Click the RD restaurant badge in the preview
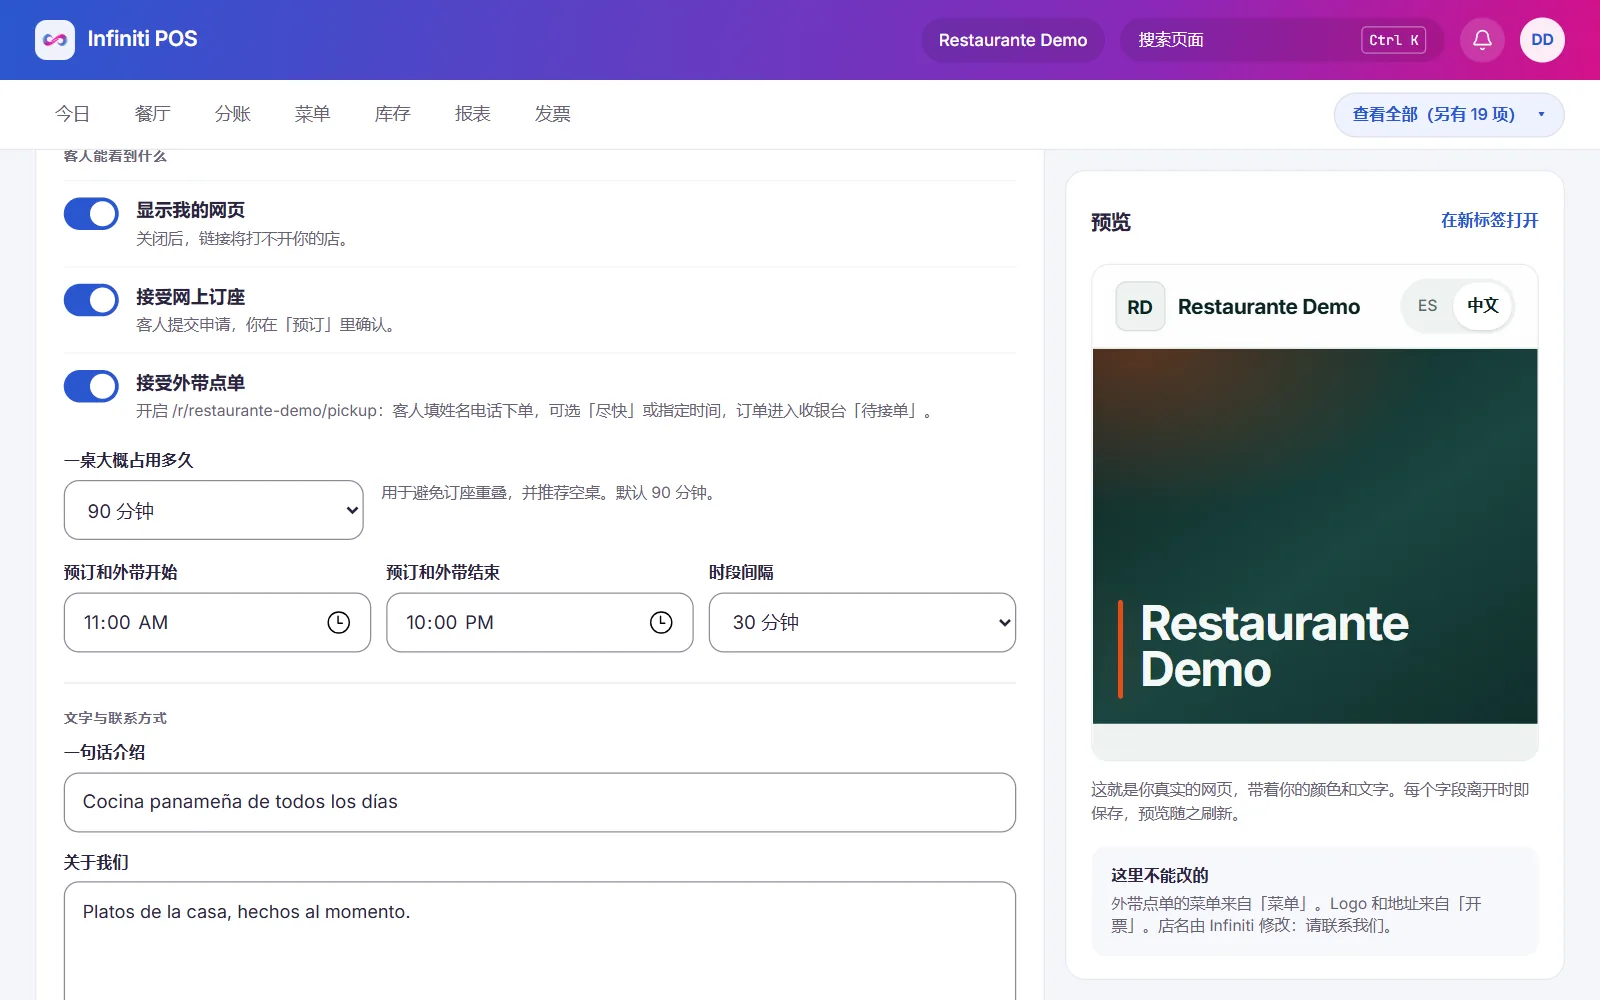 tap(1140, 307)
